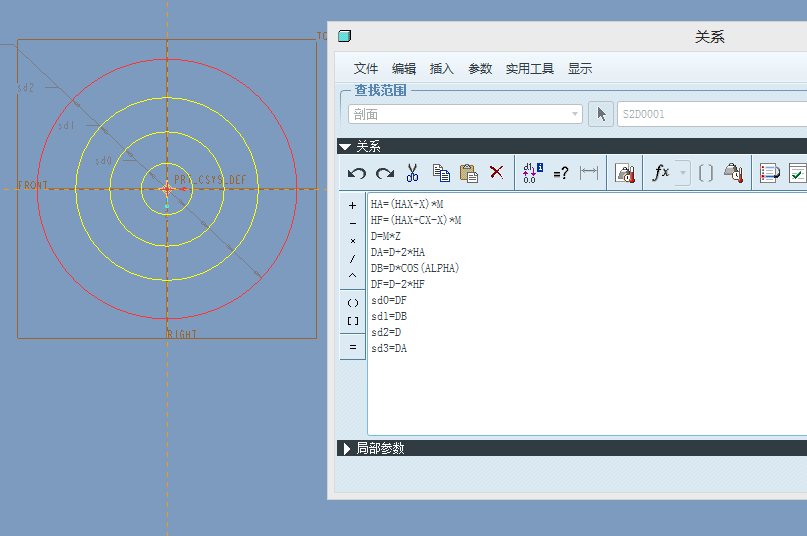
Task: Click the verify relations checkmark icon
Action: click(798, 173)
